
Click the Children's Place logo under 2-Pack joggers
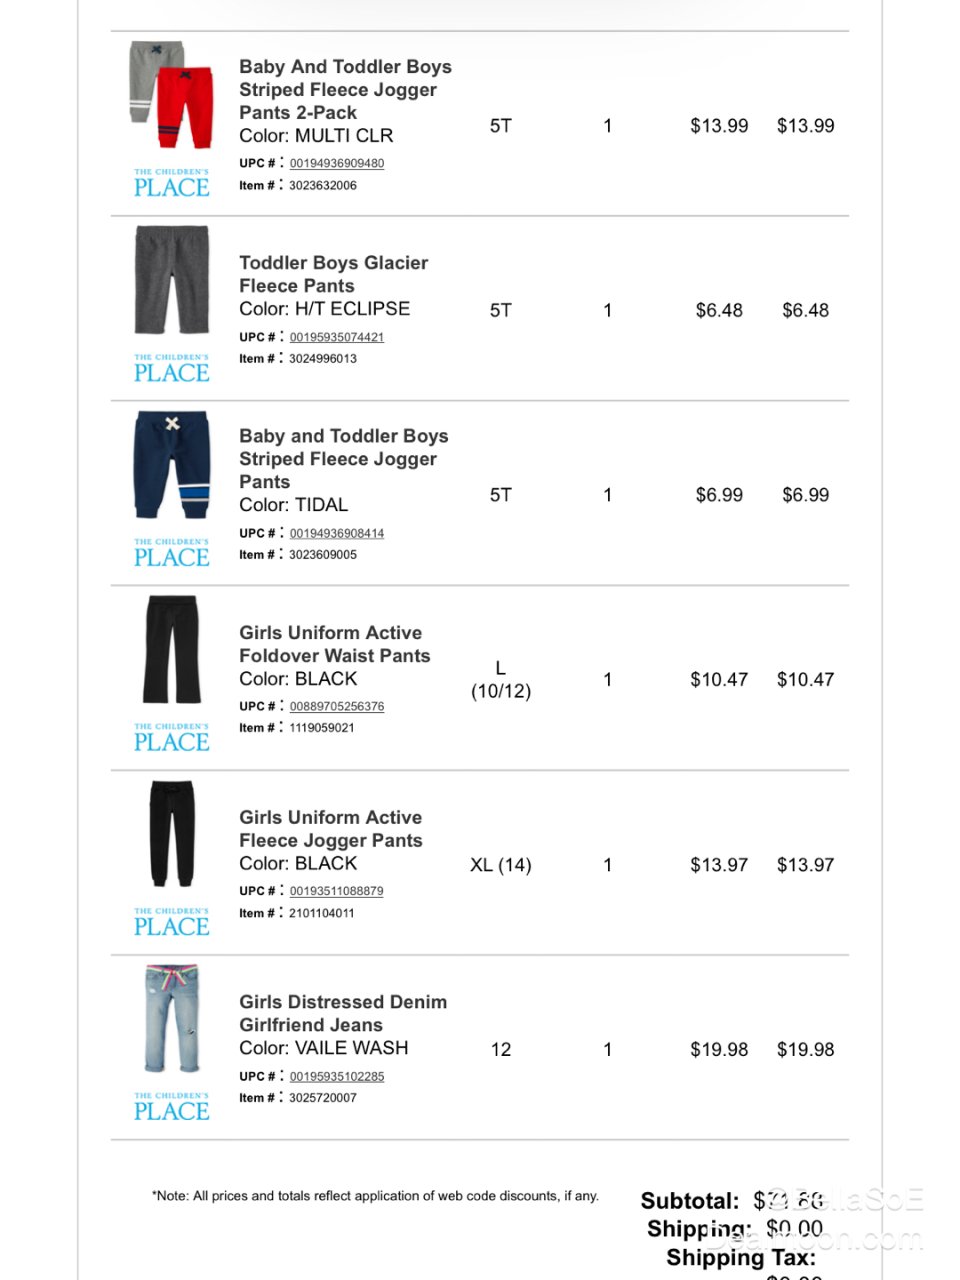coord(171,184)
